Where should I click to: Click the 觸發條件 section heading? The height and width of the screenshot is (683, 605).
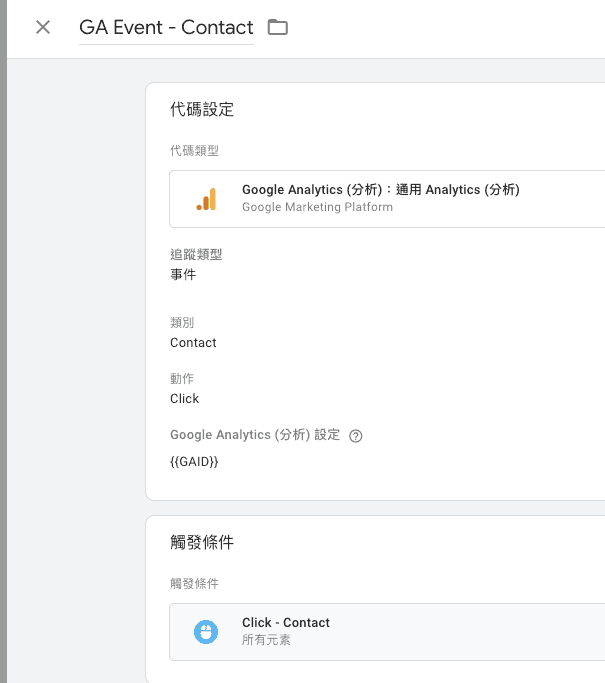coord(202,543)
